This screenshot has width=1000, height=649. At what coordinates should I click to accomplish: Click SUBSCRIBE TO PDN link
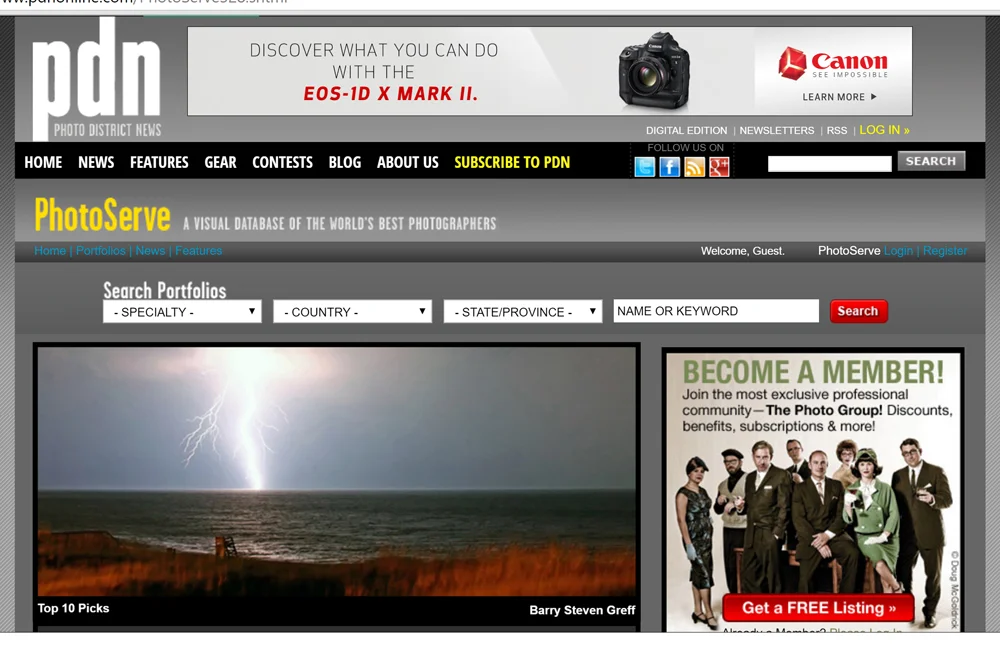click(x=512, y=163)
